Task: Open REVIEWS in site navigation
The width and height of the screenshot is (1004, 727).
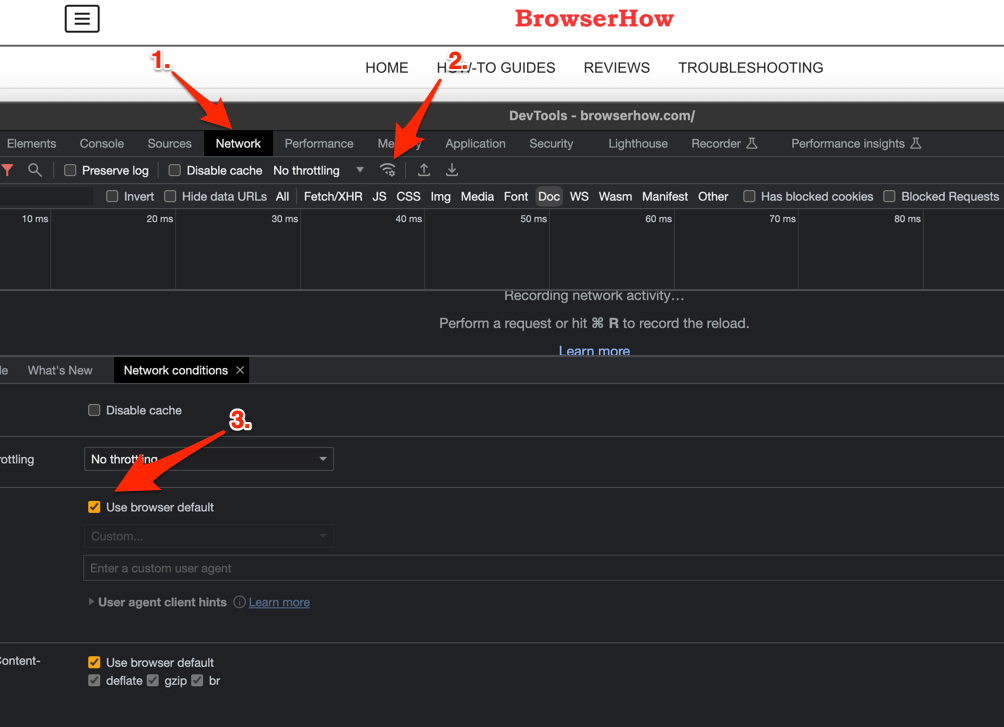Action: tap(617, 67)
